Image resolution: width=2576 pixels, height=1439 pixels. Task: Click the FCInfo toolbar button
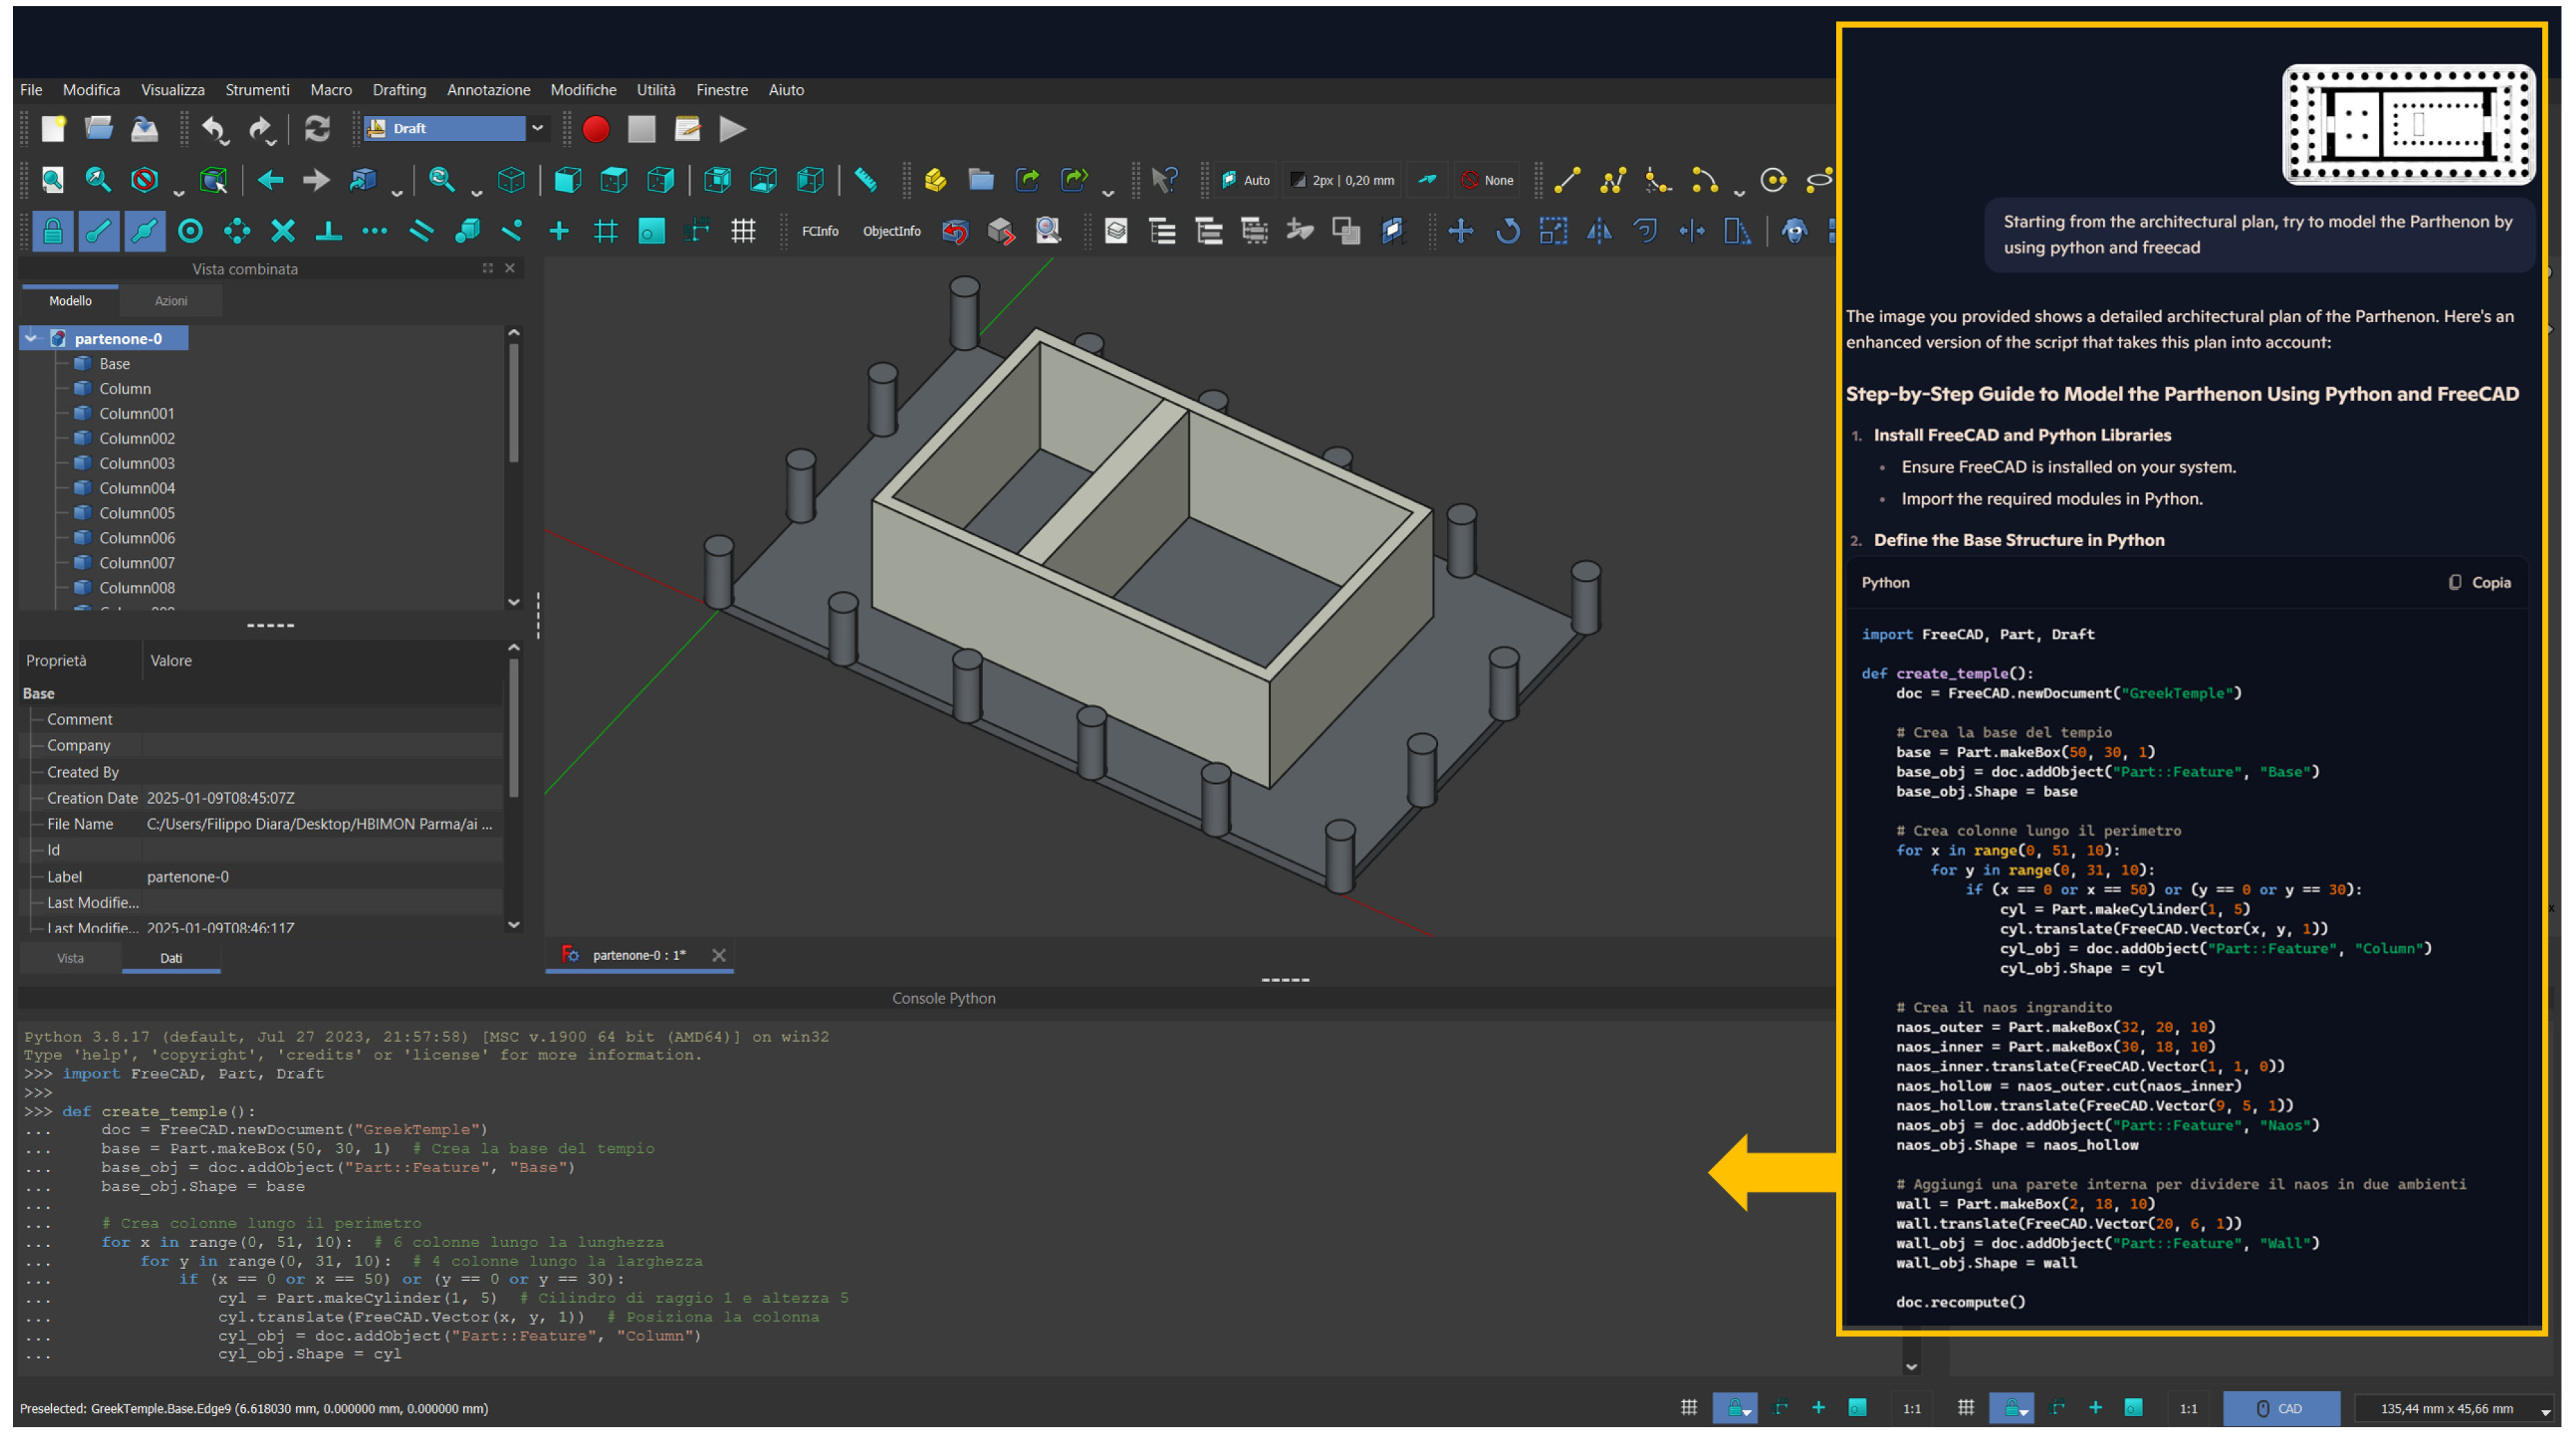(x=819, y=232)
